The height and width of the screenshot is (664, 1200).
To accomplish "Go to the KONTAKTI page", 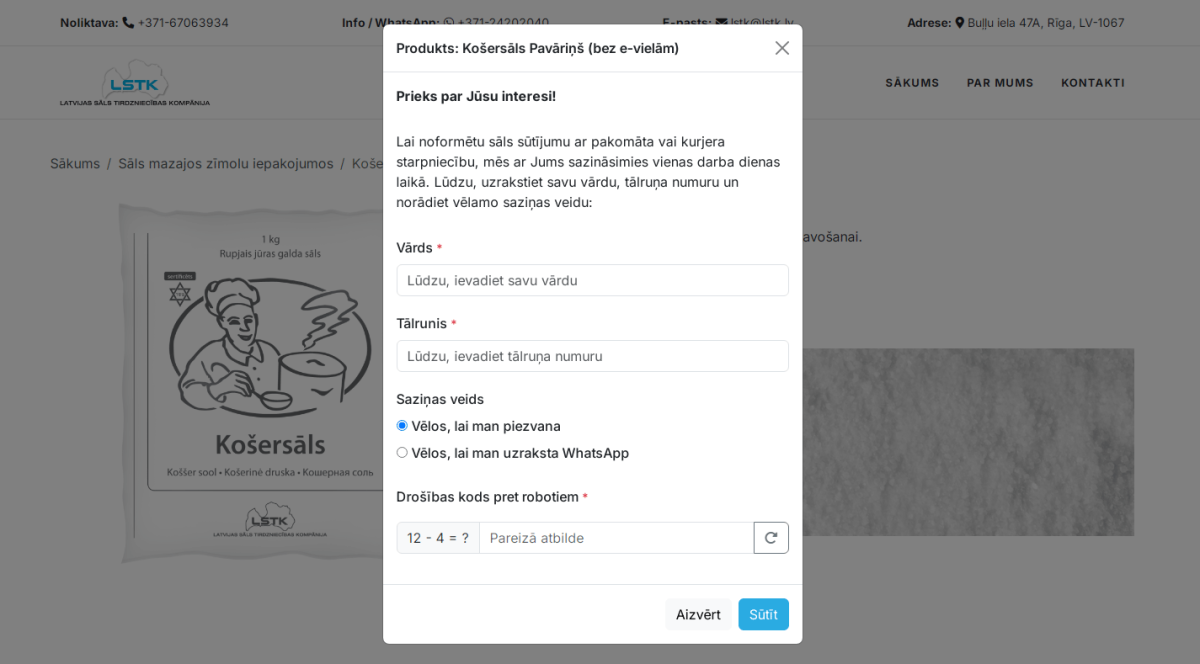I will point(1093,83).
